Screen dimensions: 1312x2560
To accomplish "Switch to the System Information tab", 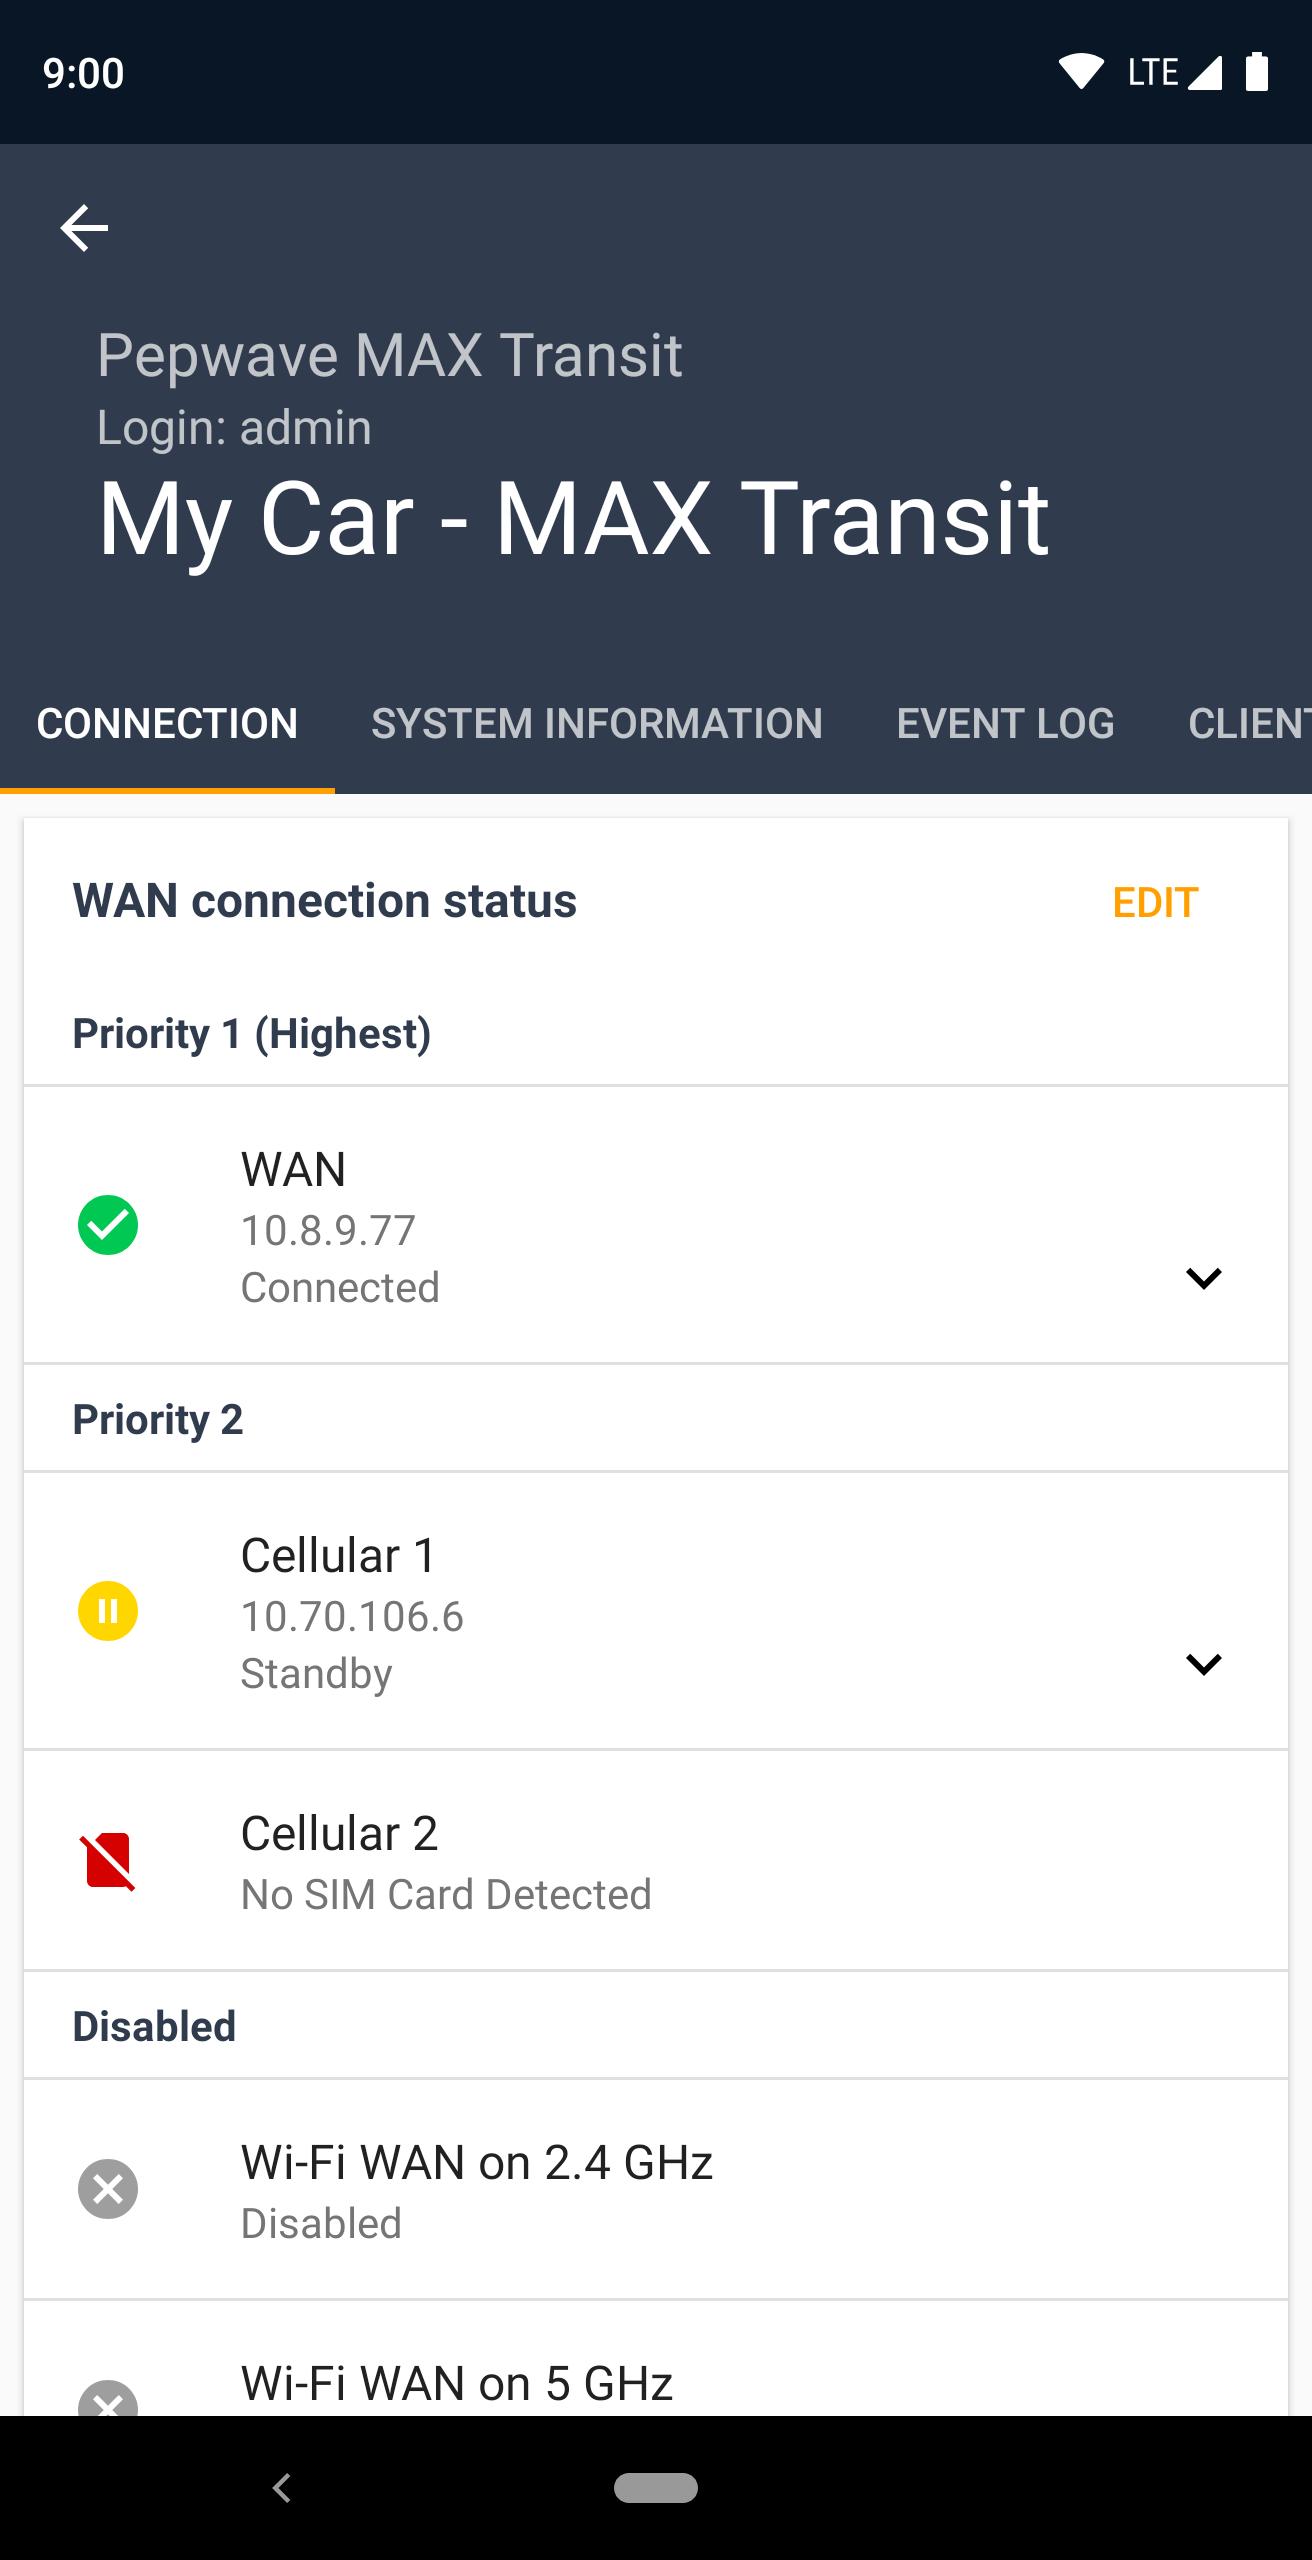I will (x=597, y=723).
